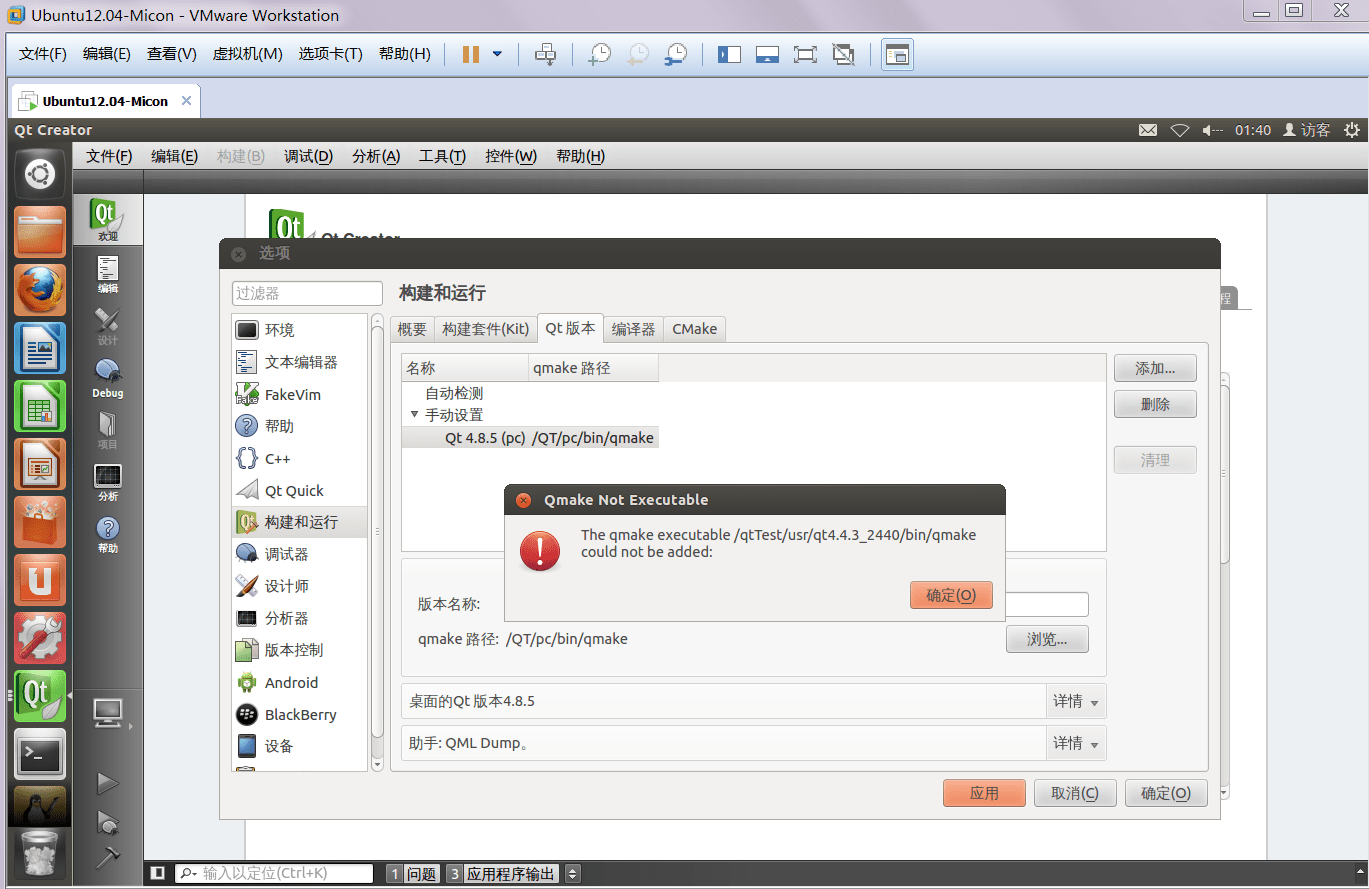Open the 编译器 tab
The image size is (1369, 889).
(634, 329)
